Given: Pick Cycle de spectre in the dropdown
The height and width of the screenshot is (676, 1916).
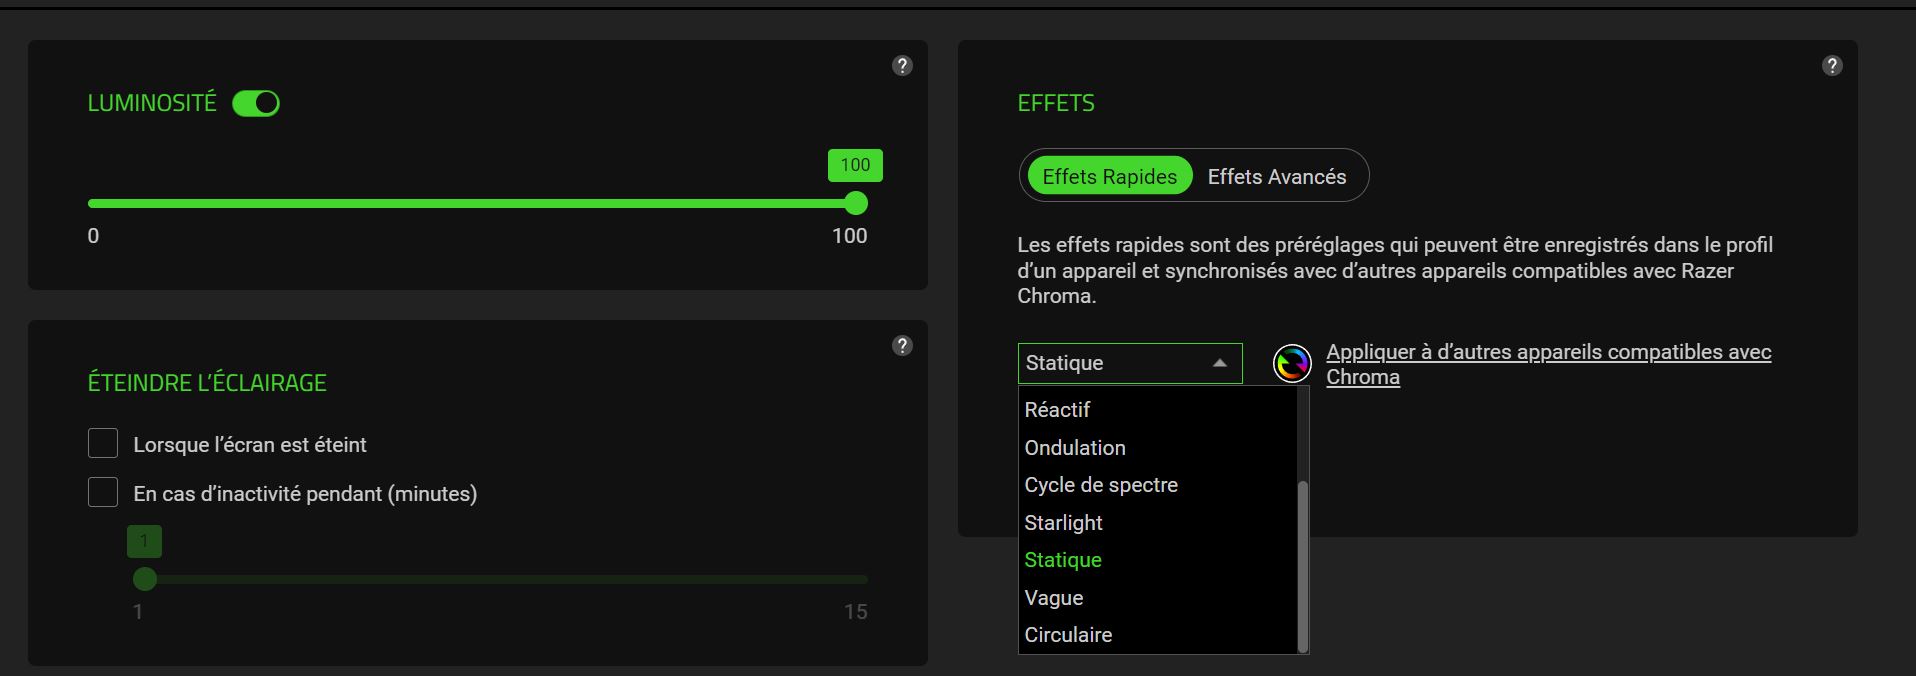Looking at the screenshot, I should click(x=1101, y=485).
